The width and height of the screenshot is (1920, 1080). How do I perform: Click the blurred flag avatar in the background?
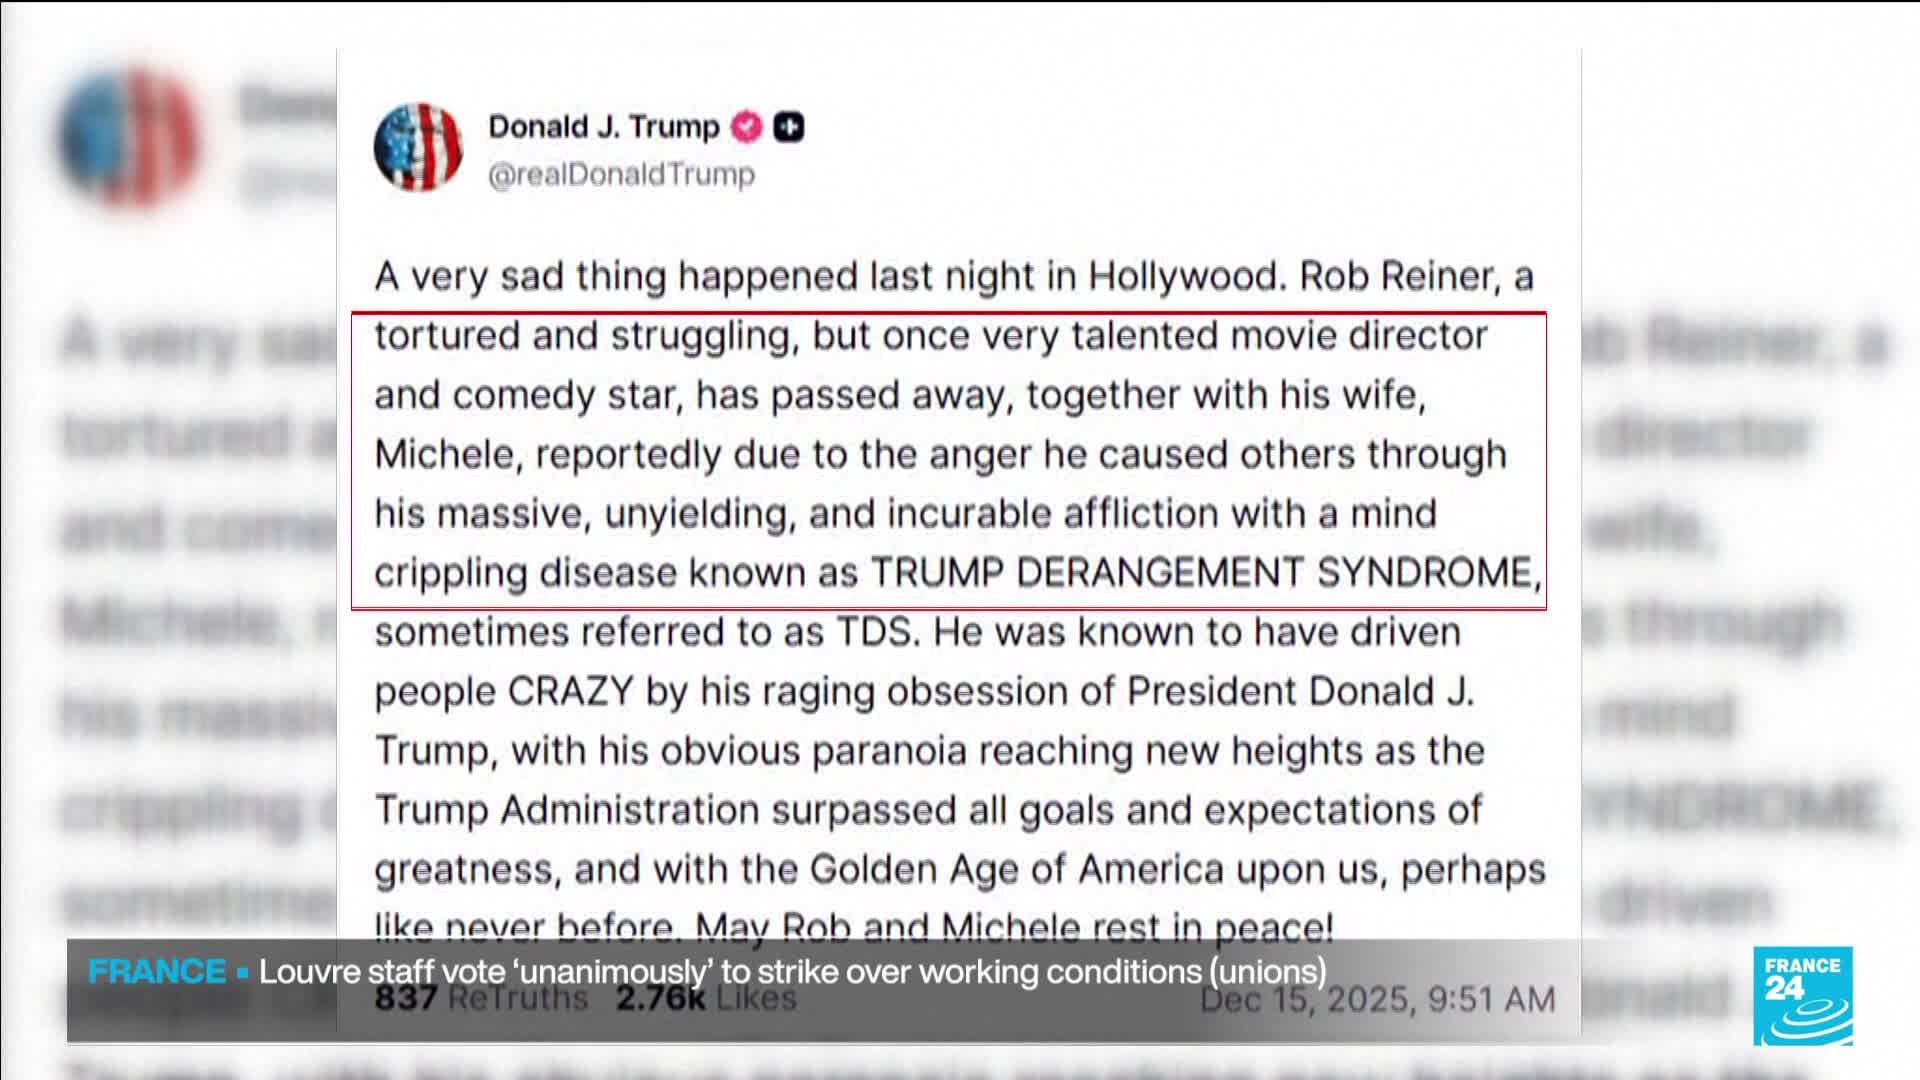tap(130, 137)
